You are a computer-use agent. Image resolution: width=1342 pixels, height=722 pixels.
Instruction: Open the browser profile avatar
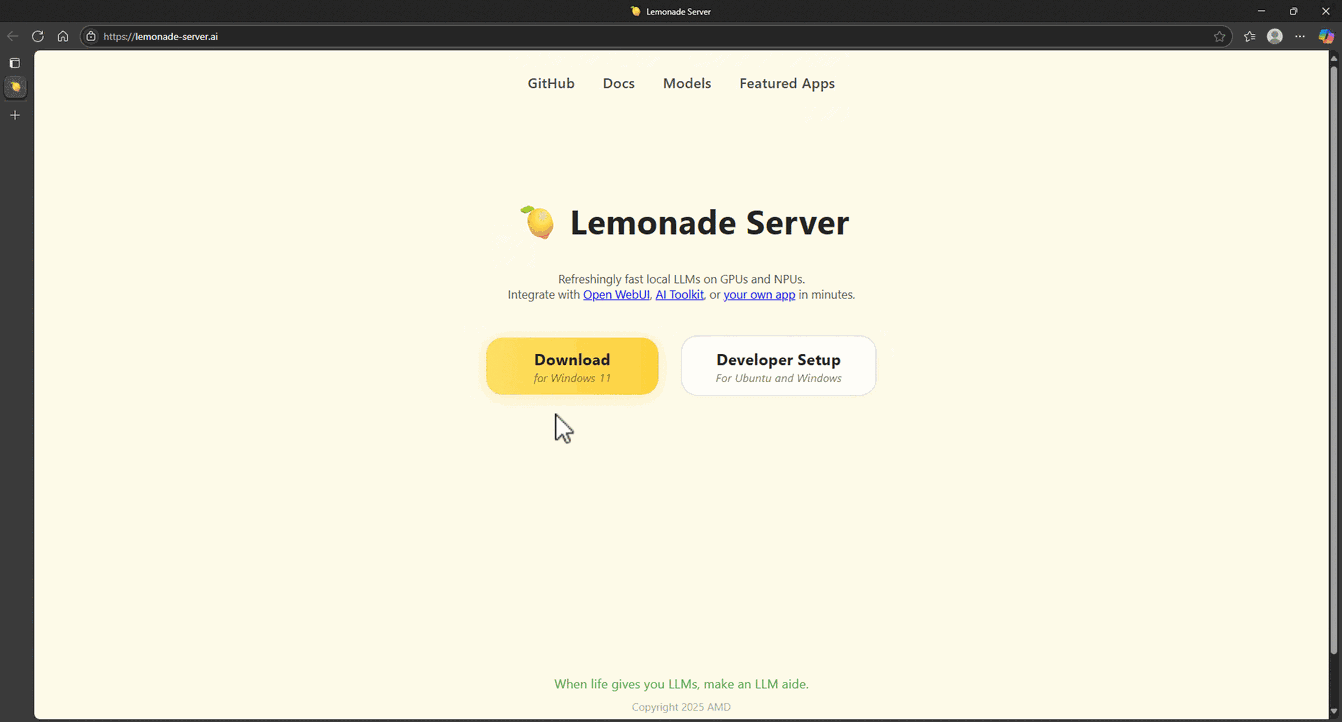click(x=1274, y=36)
